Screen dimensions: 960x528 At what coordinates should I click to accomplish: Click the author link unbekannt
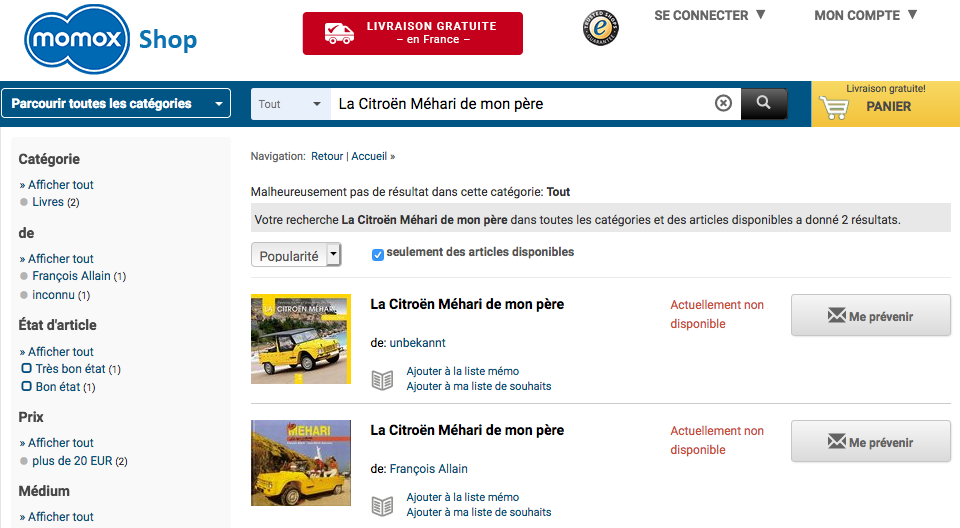coord(418,343)
